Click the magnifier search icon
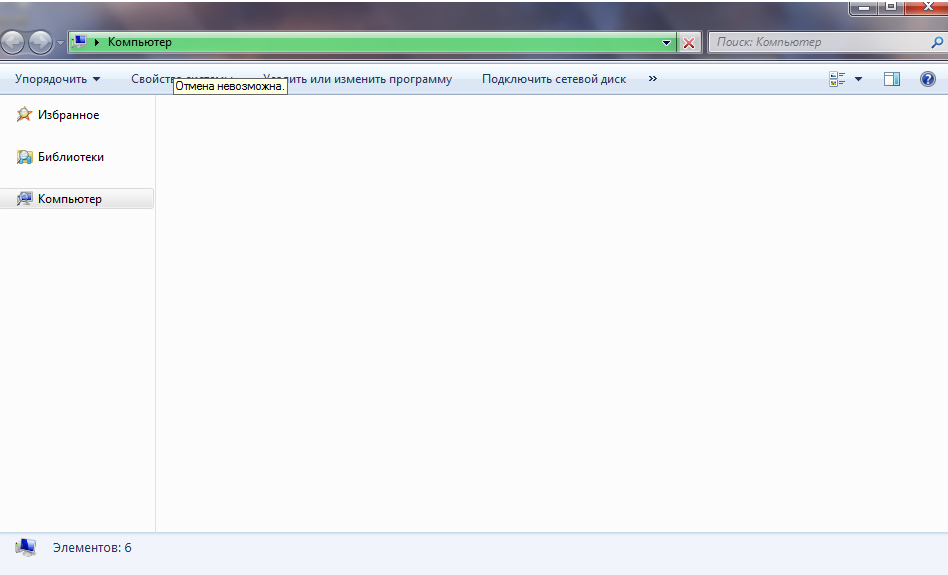This screenshot has width=948, height=575. pos(937,42)
